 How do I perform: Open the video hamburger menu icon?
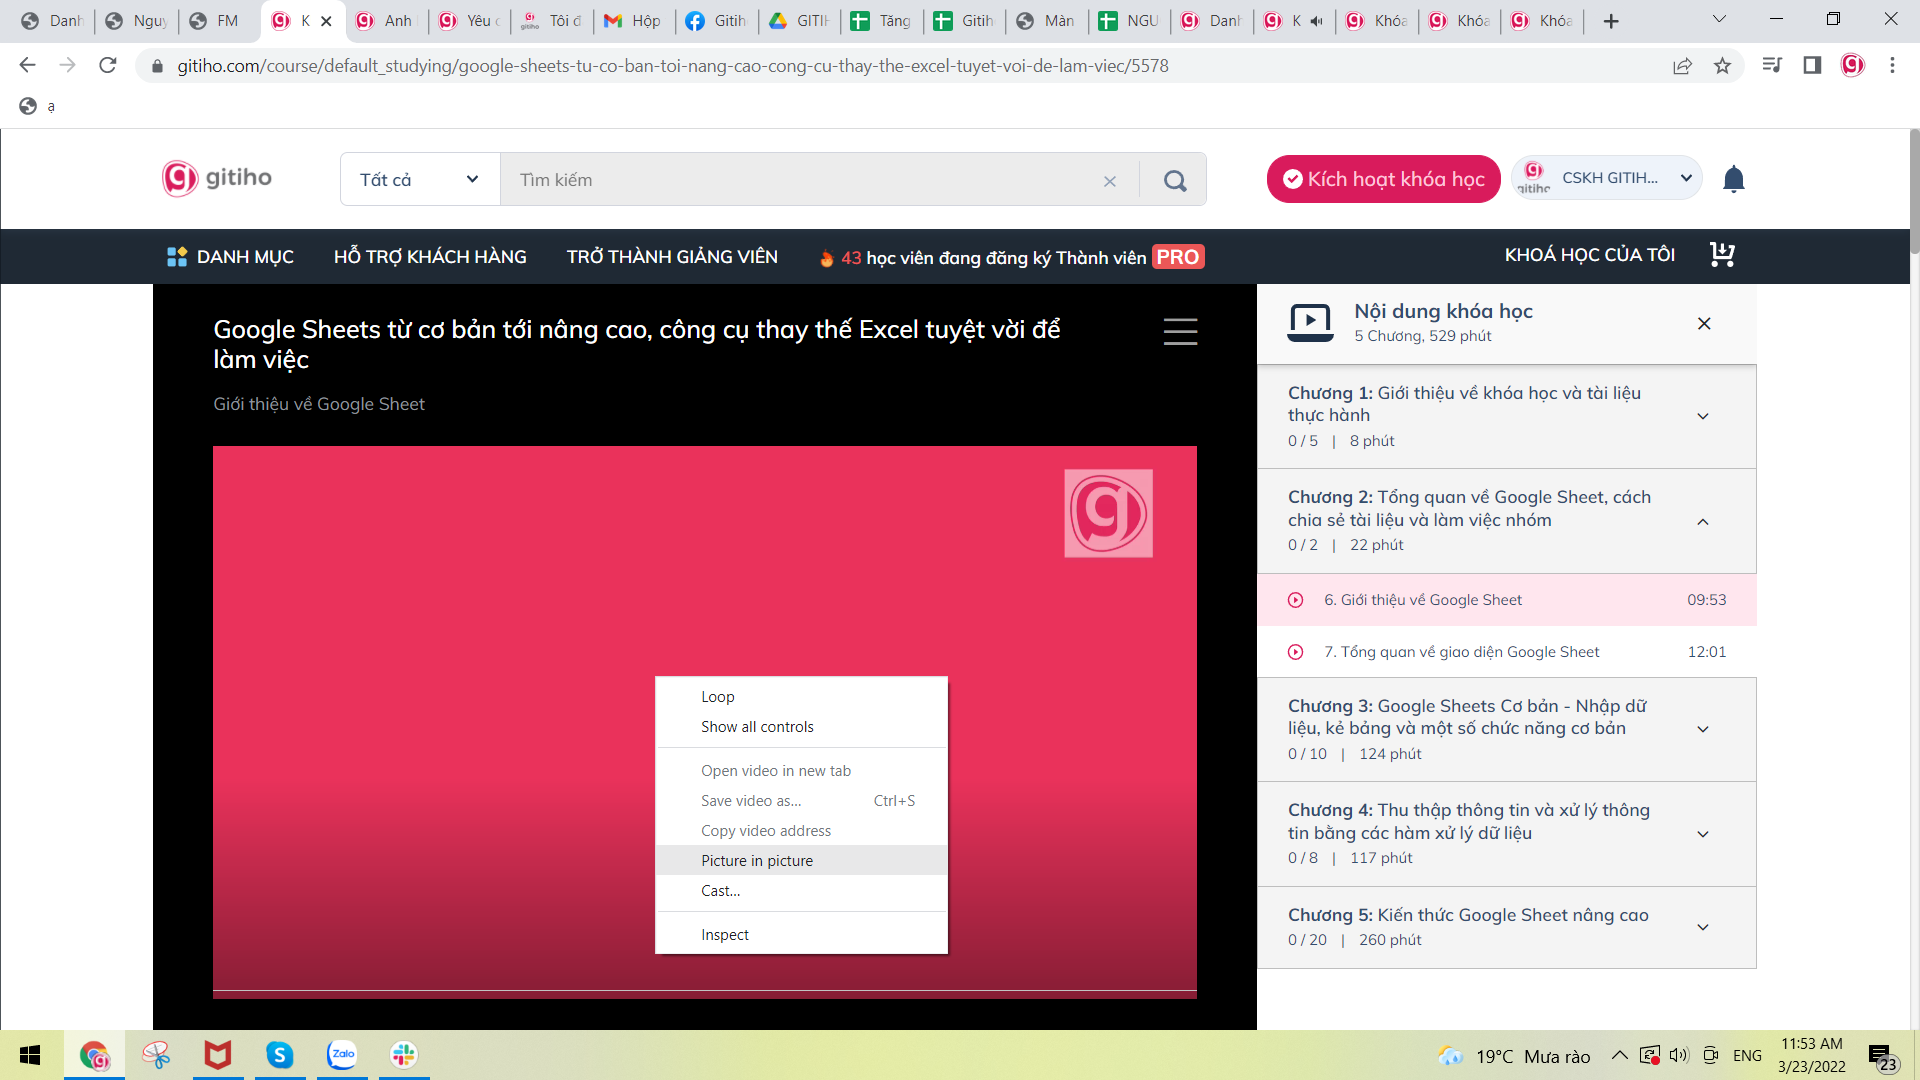[1180, 331]
